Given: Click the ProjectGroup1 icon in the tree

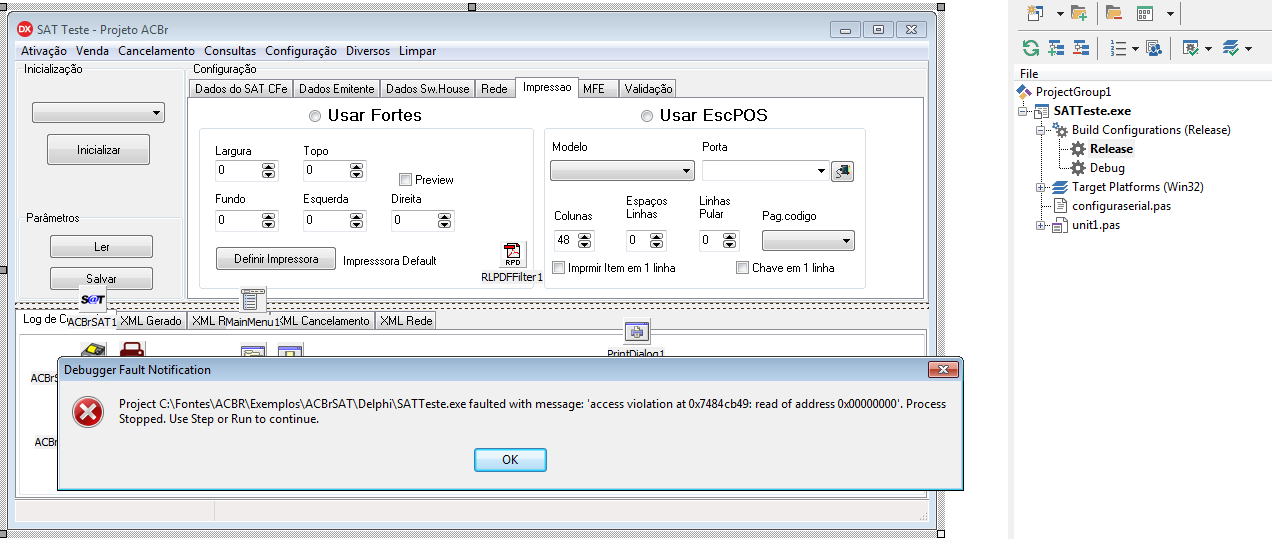Looking at the screenshot, I should click(x=1024, y=92).
